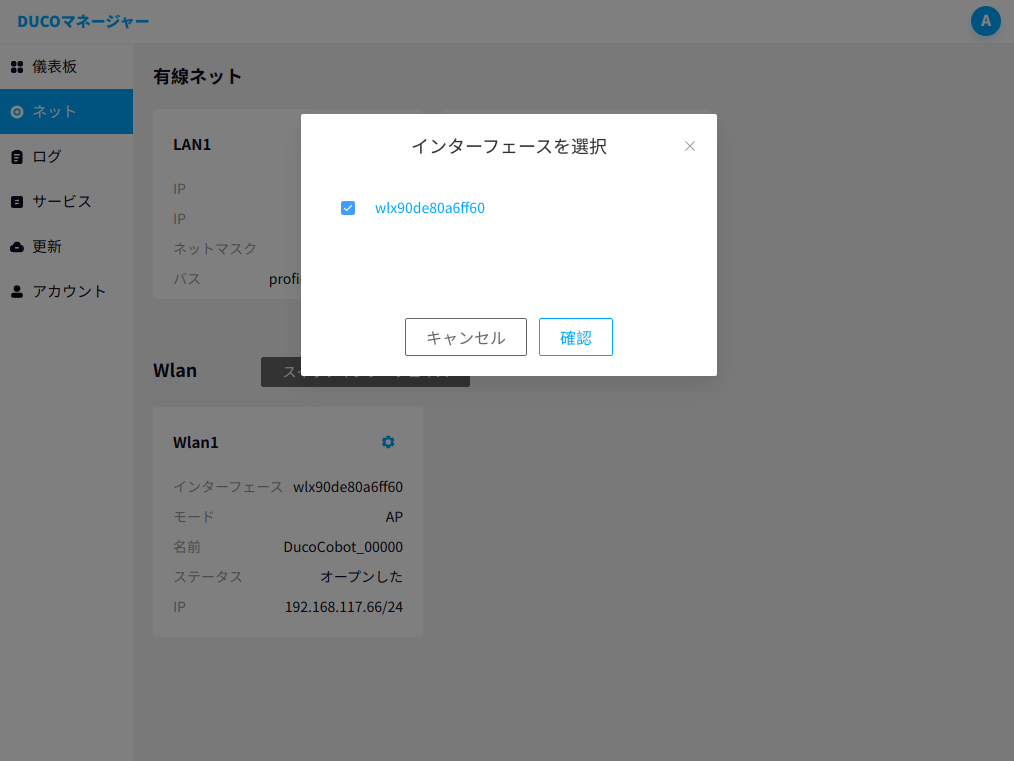This screenshot has width=1014, height=761.
Task: Open the アカウント sidebar item
Action: click(67, 292)
